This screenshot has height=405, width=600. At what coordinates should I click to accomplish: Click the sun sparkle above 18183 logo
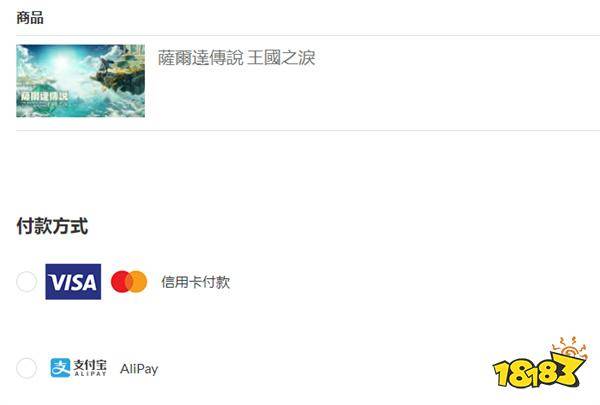pos(570,348)
